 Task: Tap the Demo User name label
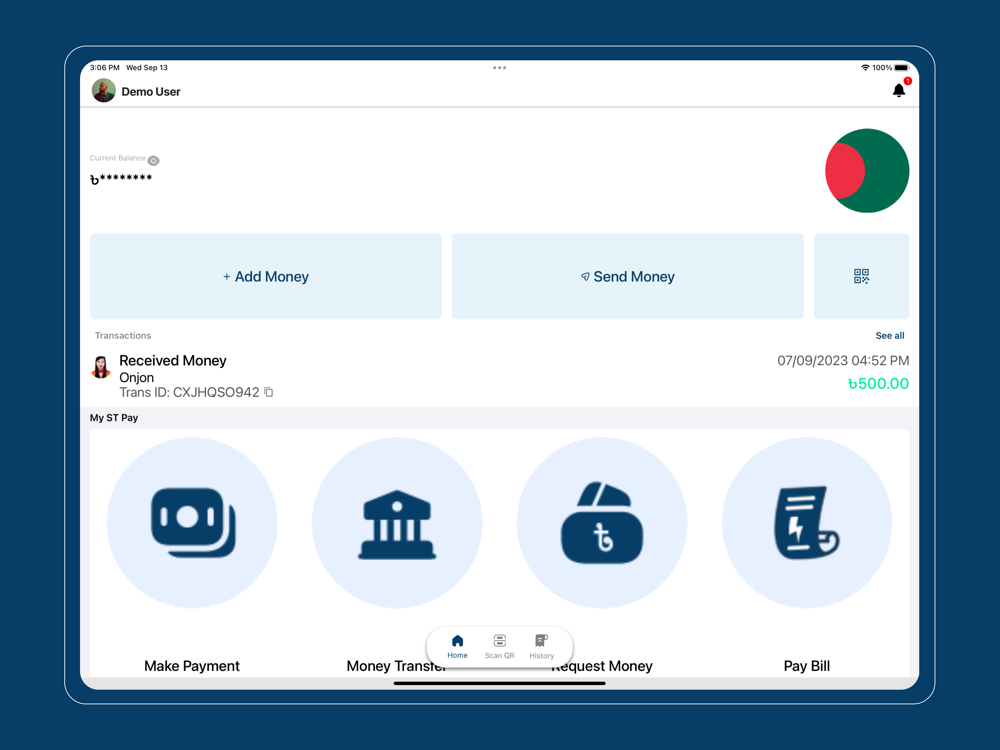151,92
